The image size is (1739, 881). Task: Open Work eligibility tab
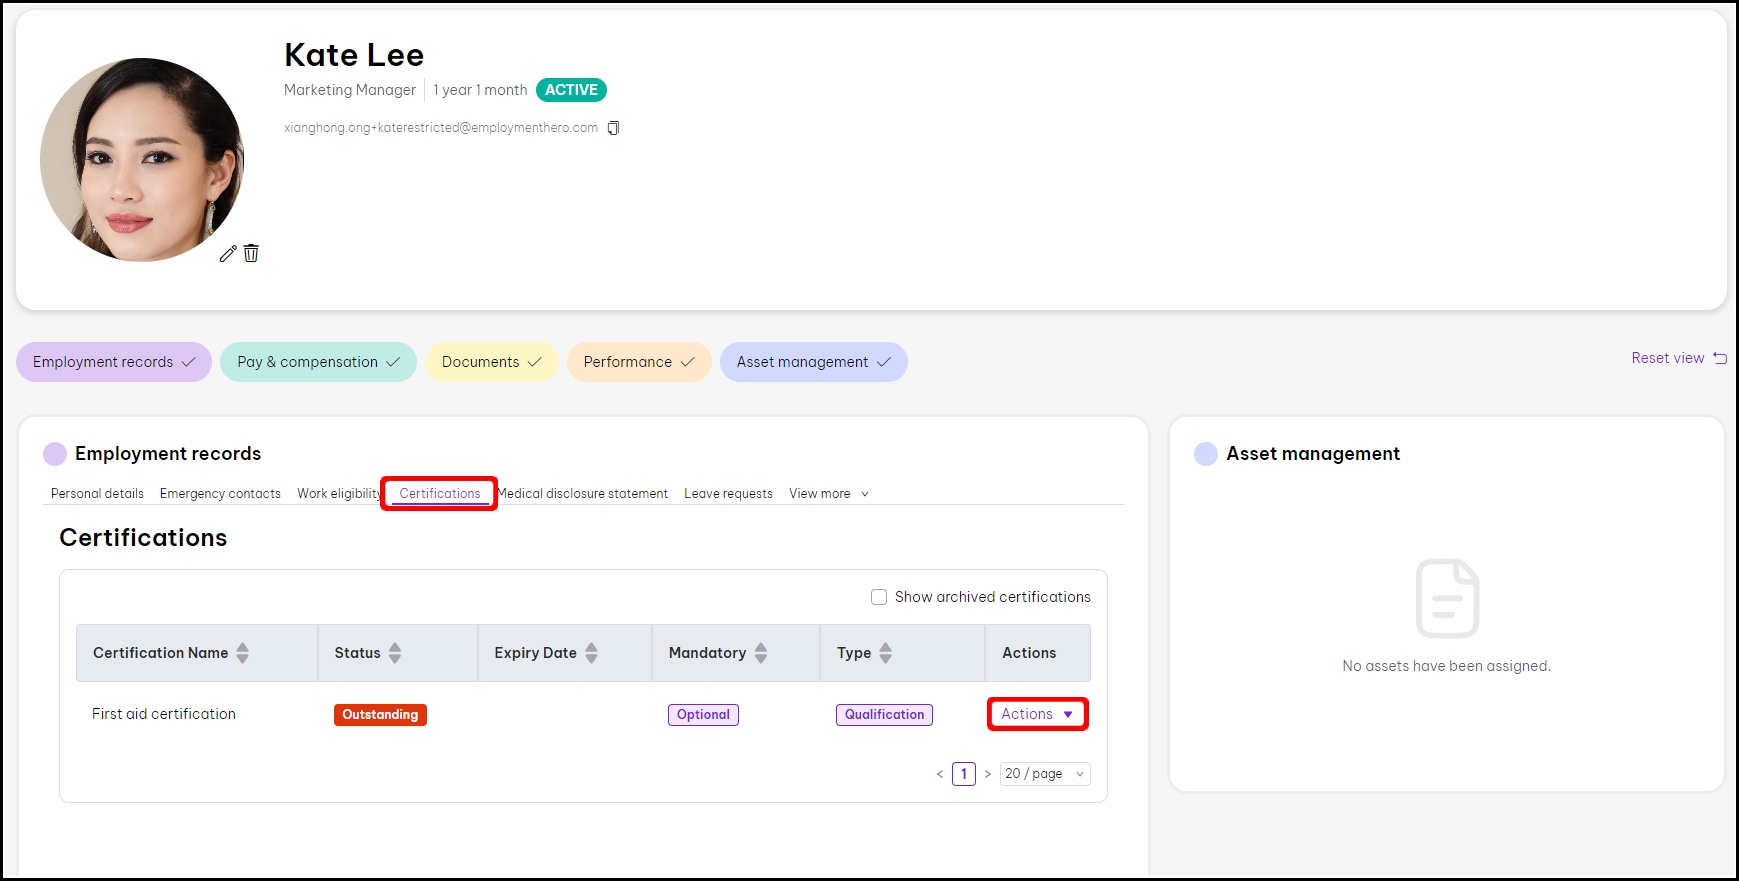(339, 494)
